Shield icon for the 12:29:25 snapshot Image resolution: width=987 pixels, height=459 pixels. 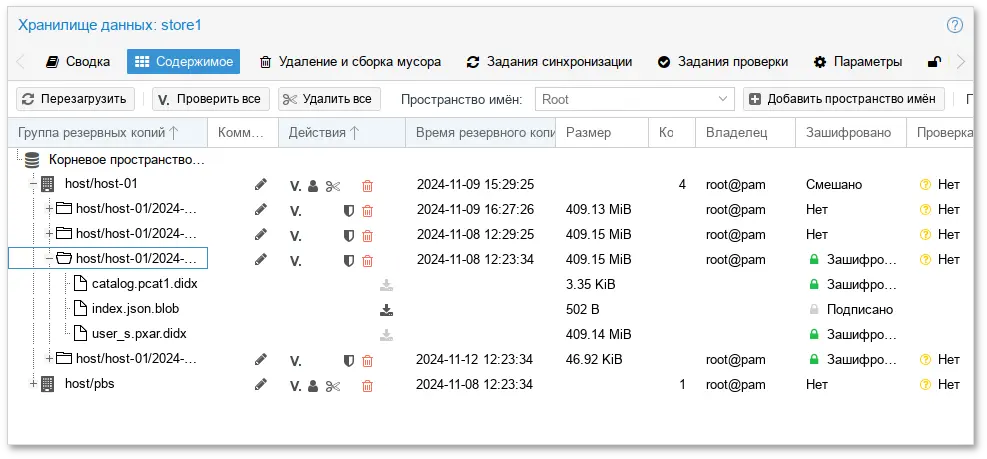click(x=349, y=235)
